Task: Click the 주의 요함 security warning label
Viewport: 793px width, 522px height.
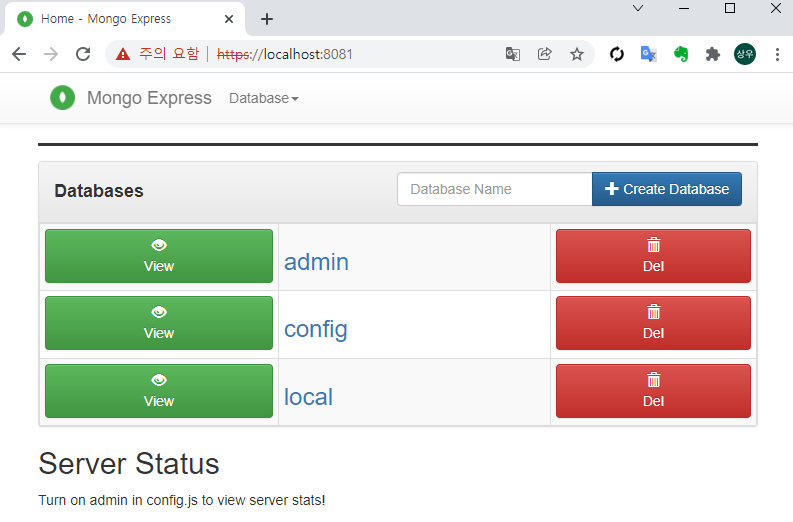Action: (169, 54)
